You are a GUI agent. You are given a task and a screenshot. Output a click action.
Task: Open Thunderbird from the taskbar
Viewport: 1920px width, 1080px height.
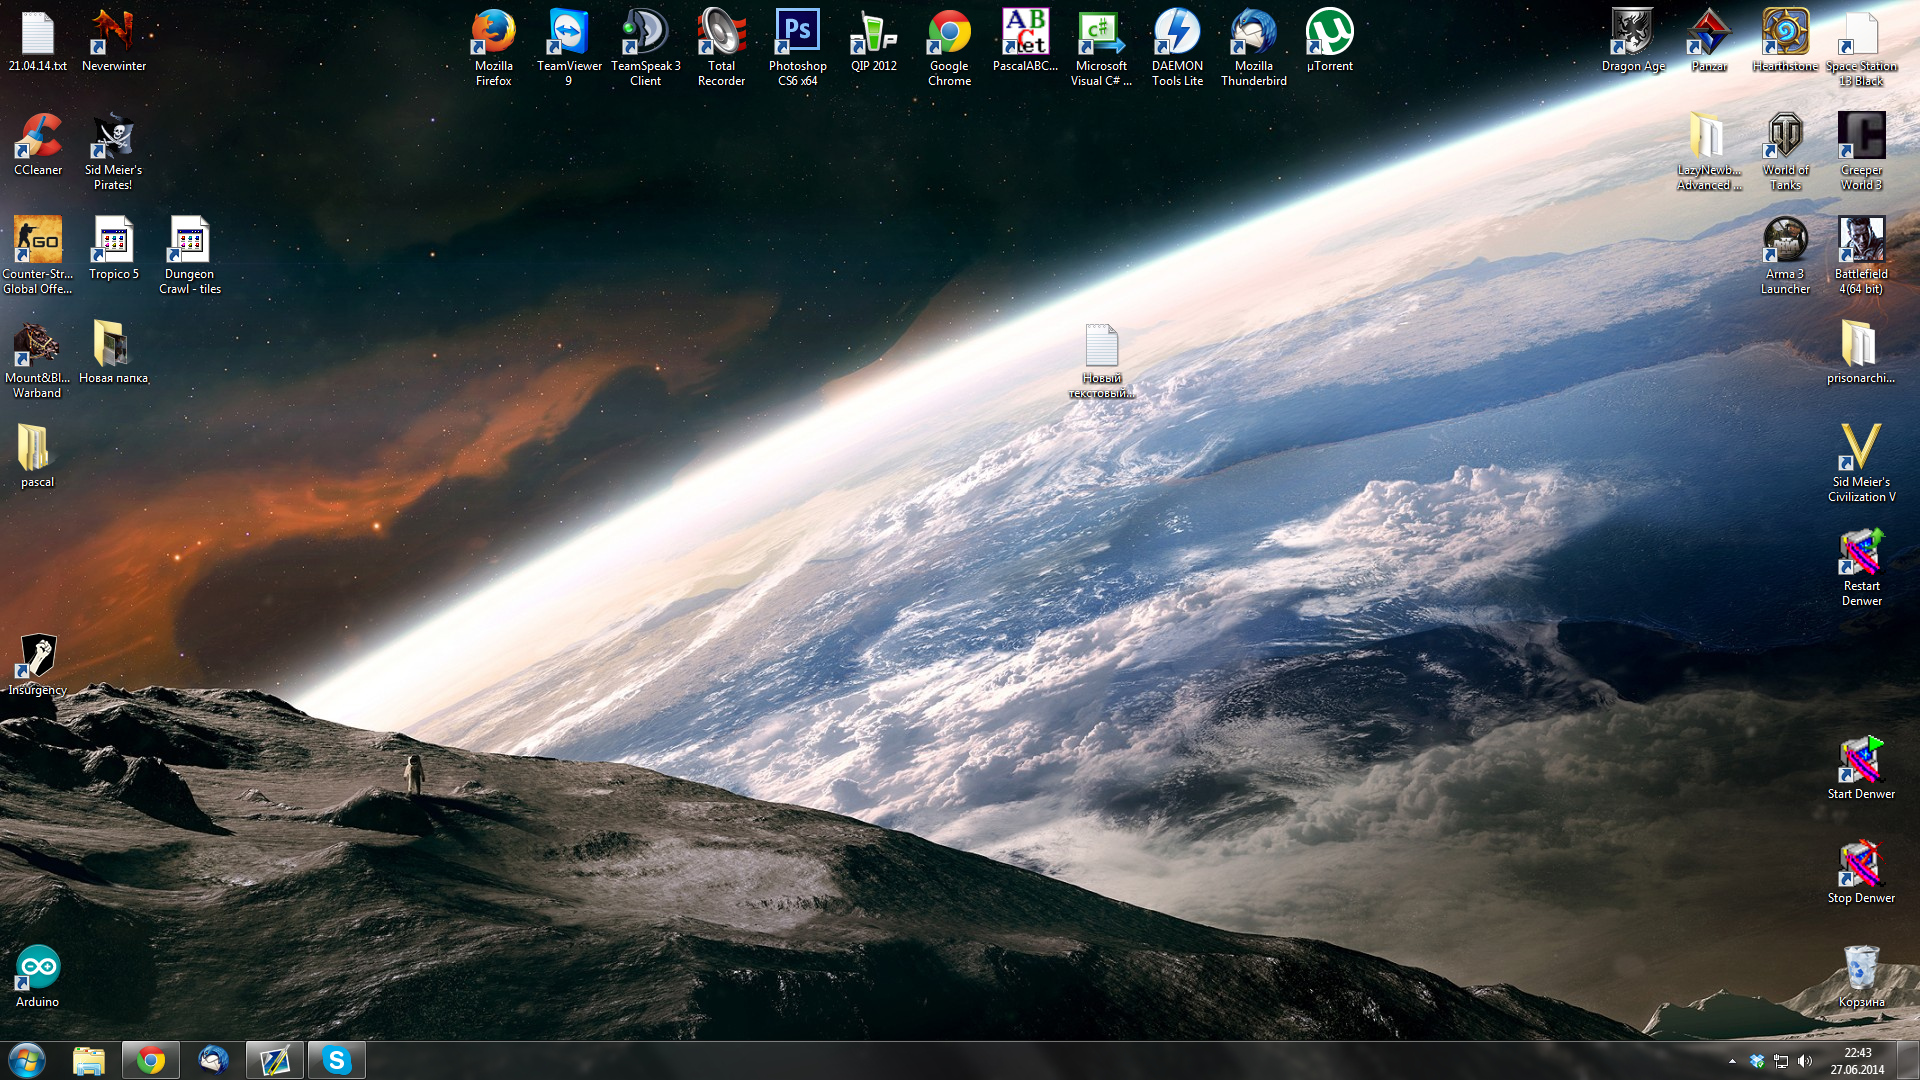pyautogui.click(x=213, y=1060)
